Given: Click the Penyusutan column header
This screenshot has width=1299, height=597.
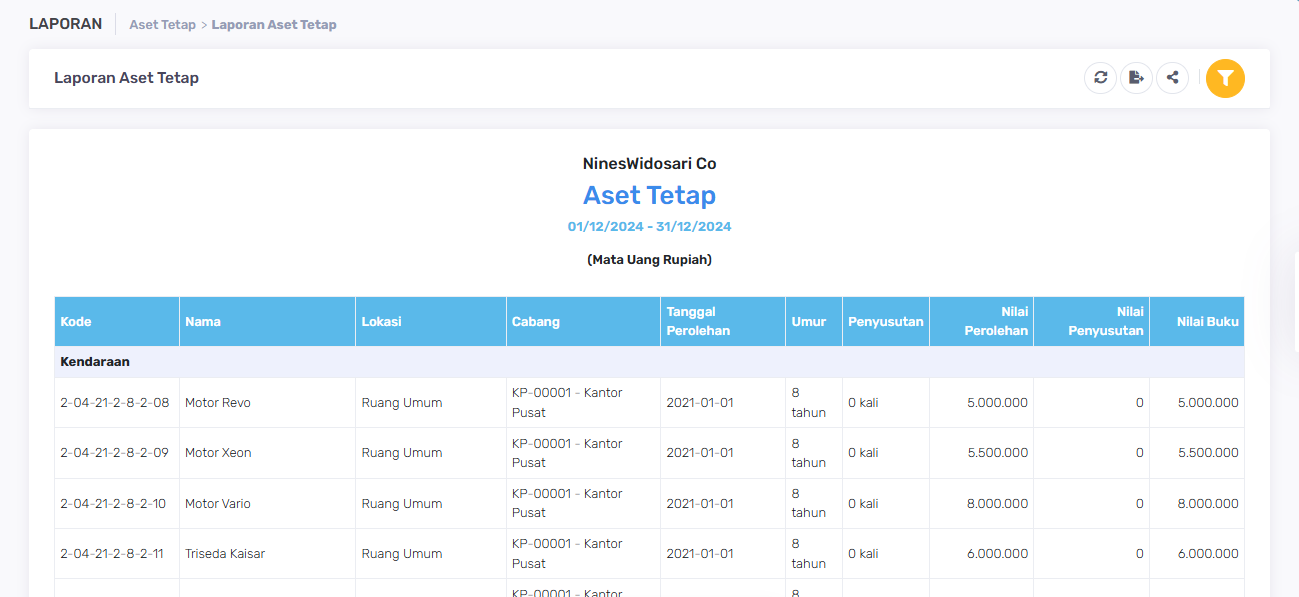Looking at the screenshot, I should (886, 322).
